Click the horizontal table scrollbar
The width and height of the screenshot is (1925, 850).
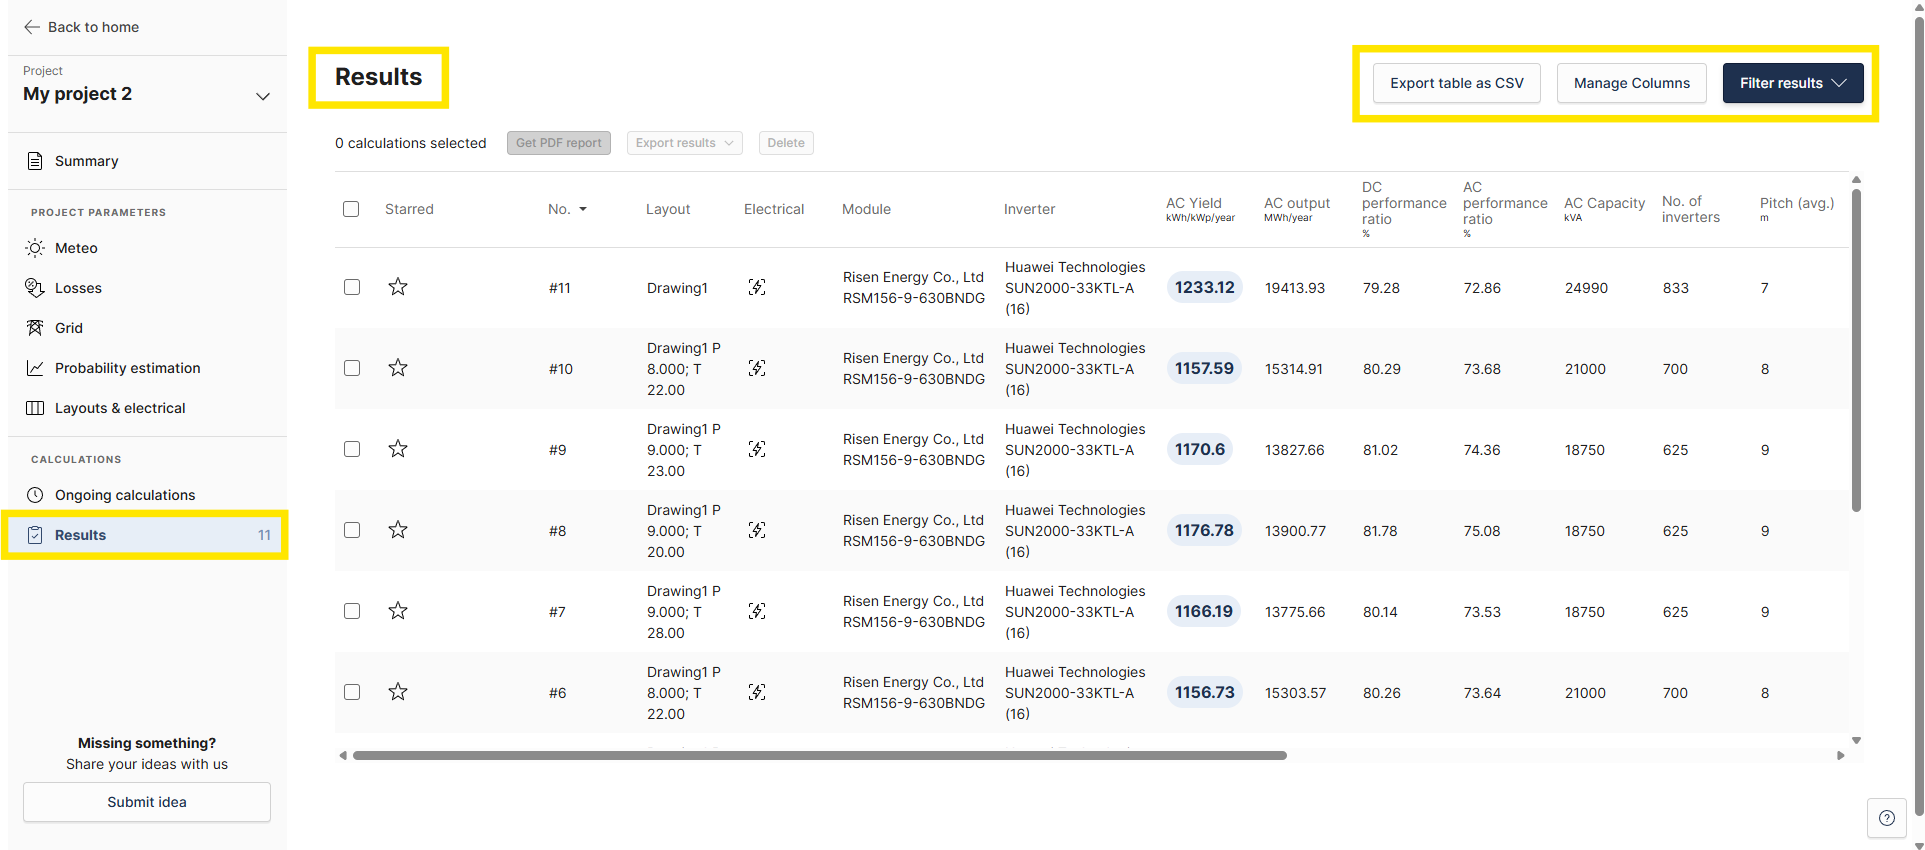[x=820, y=755]
